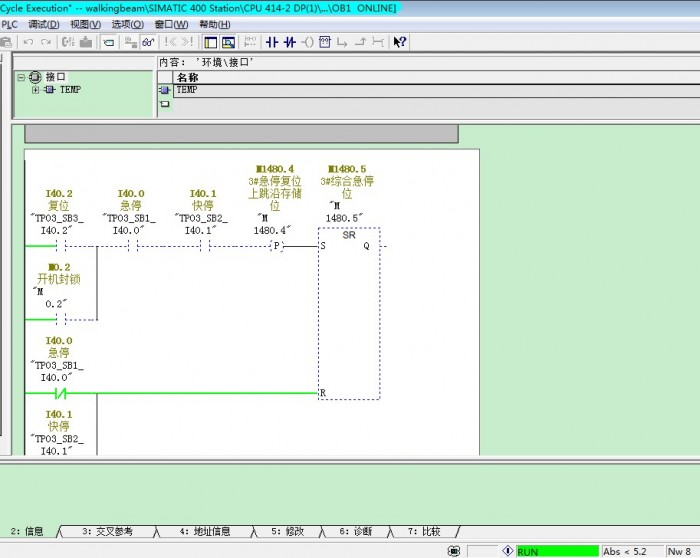Toggle monitor mode with the glasses icon

148,42
